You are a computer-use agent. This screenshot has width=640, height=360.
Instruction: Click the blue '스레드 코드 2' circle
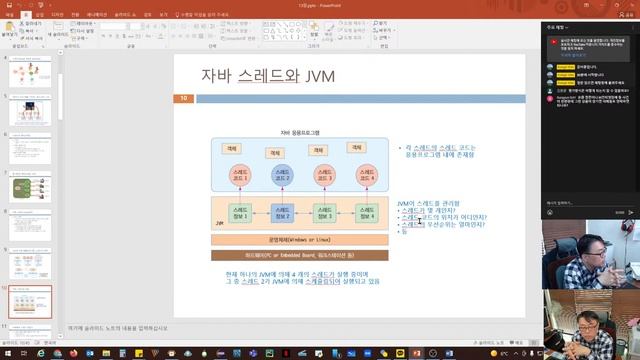282,175
